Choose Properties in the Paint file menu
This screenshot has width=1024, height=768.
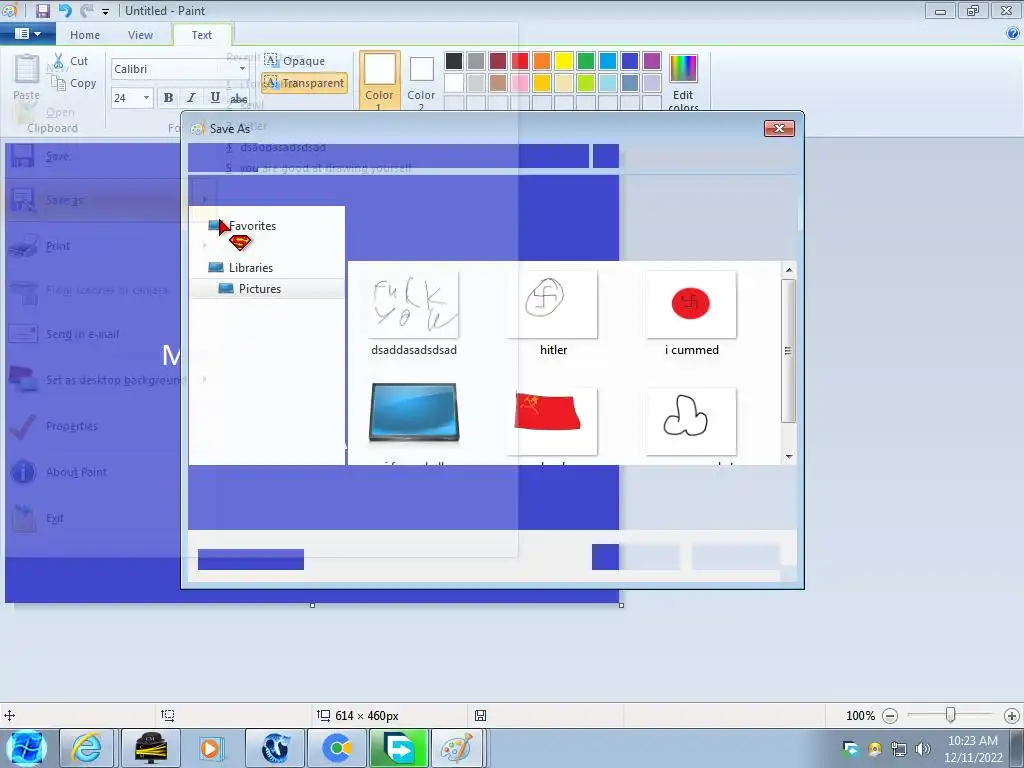(72, 426)
